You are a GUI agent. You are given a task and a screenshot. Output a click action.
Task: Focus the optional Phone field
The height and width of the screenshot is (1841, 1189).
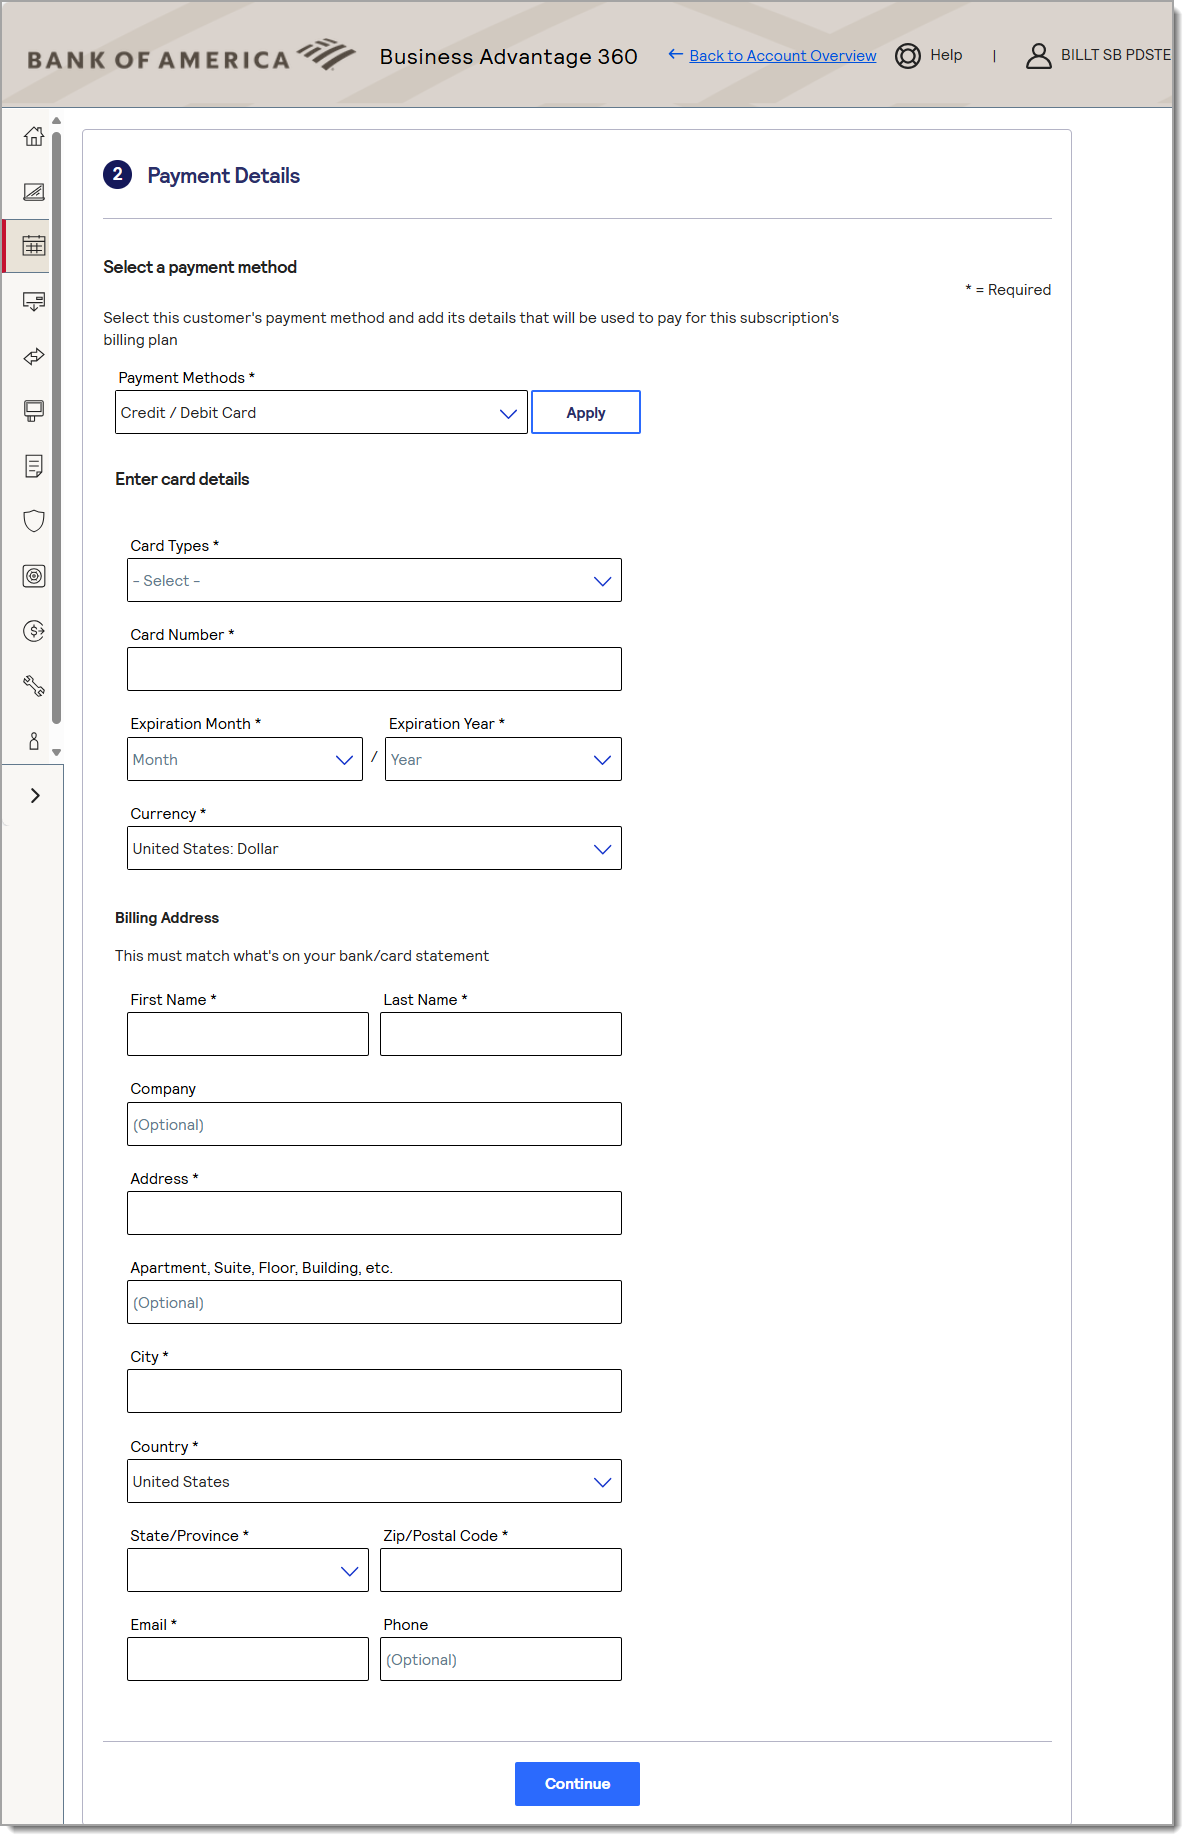coord(501,1660)
